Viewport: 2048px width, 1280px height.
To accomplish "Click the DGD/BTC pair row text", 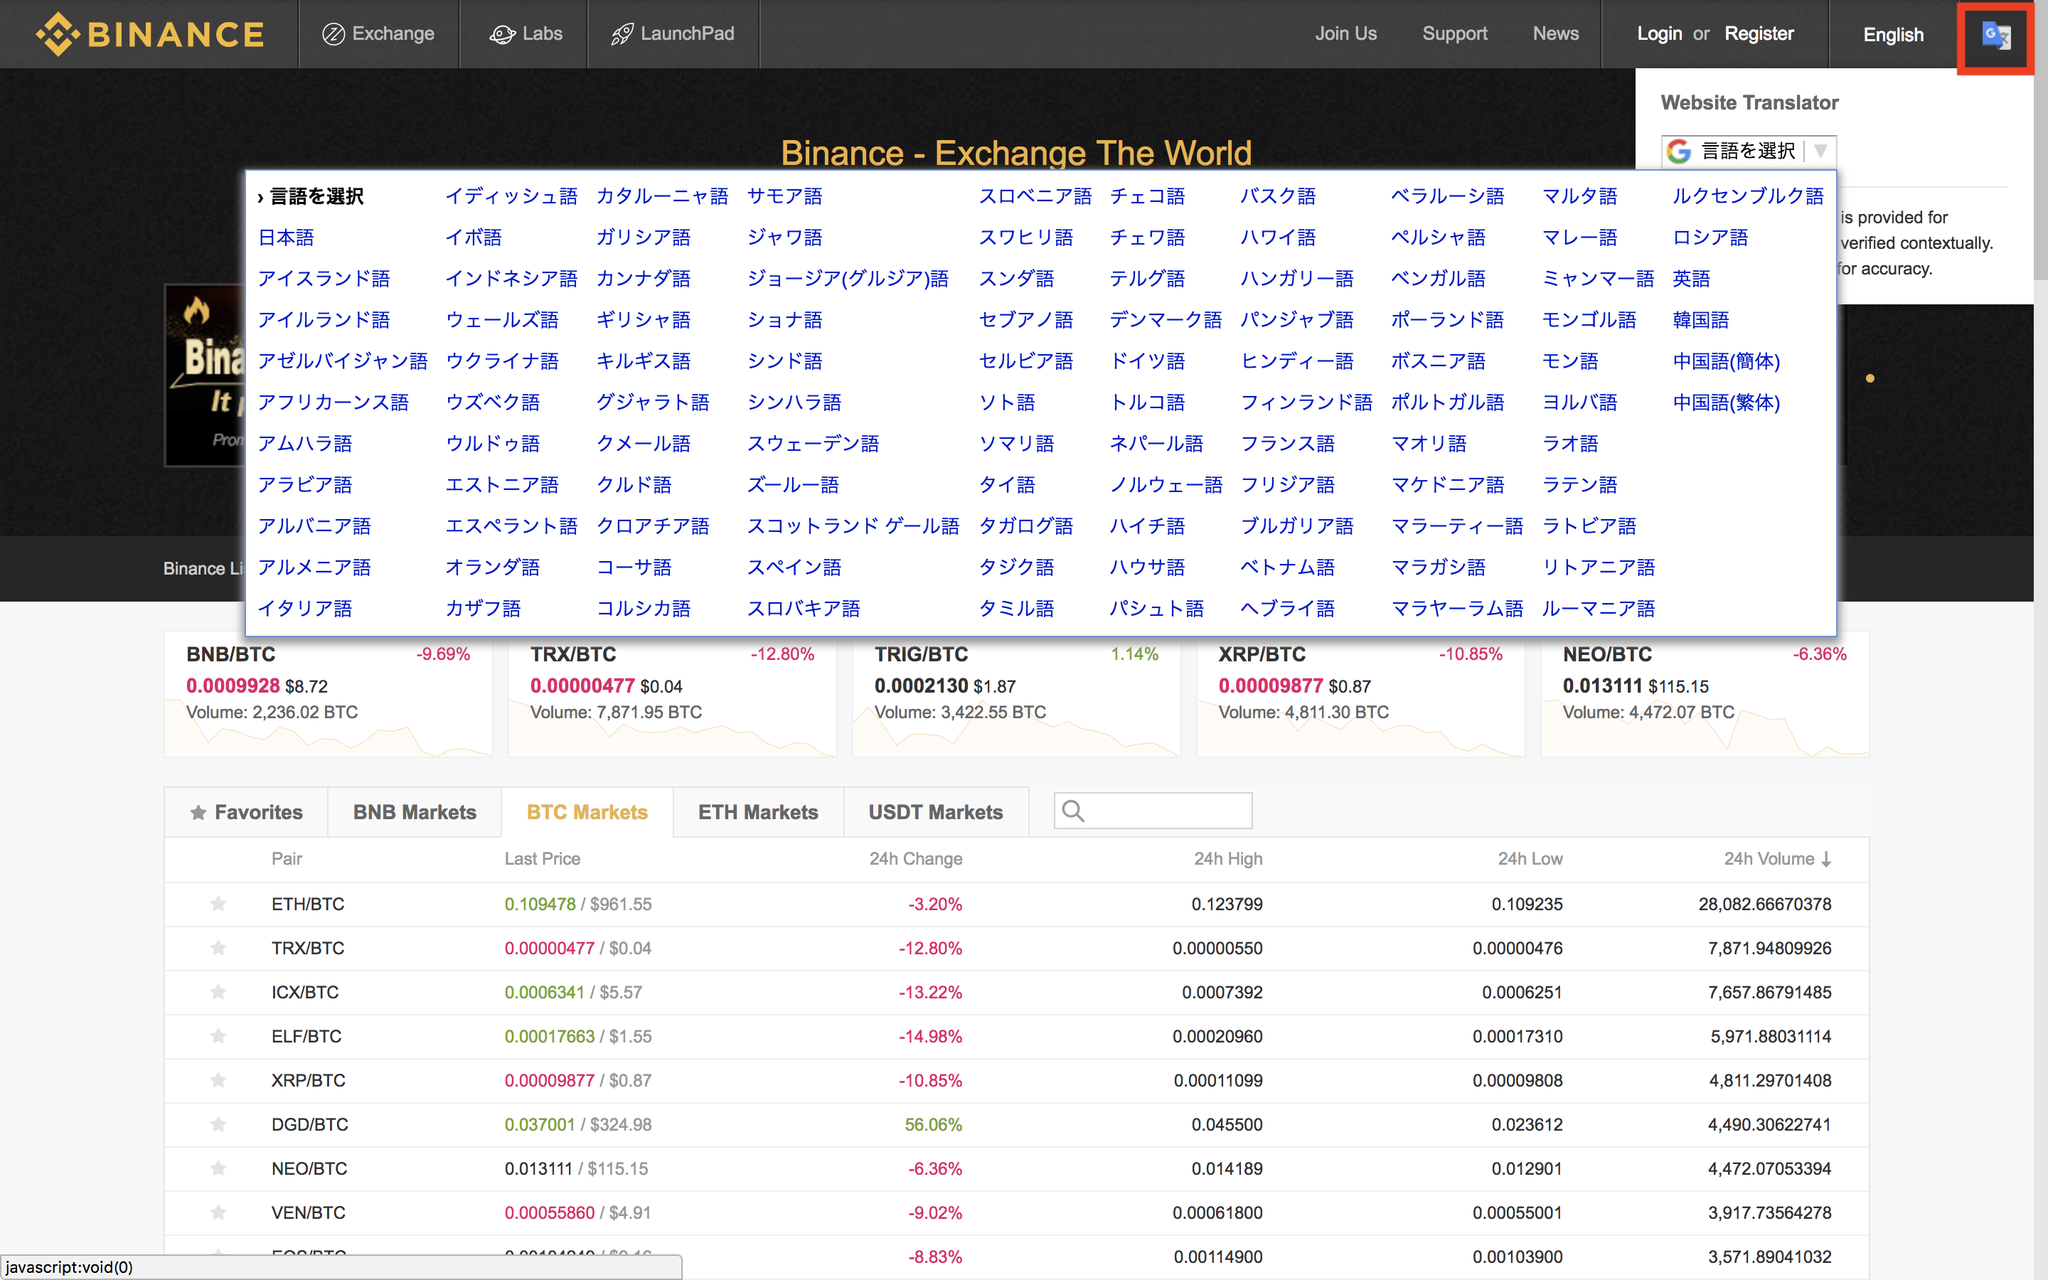I will 310,1124.
